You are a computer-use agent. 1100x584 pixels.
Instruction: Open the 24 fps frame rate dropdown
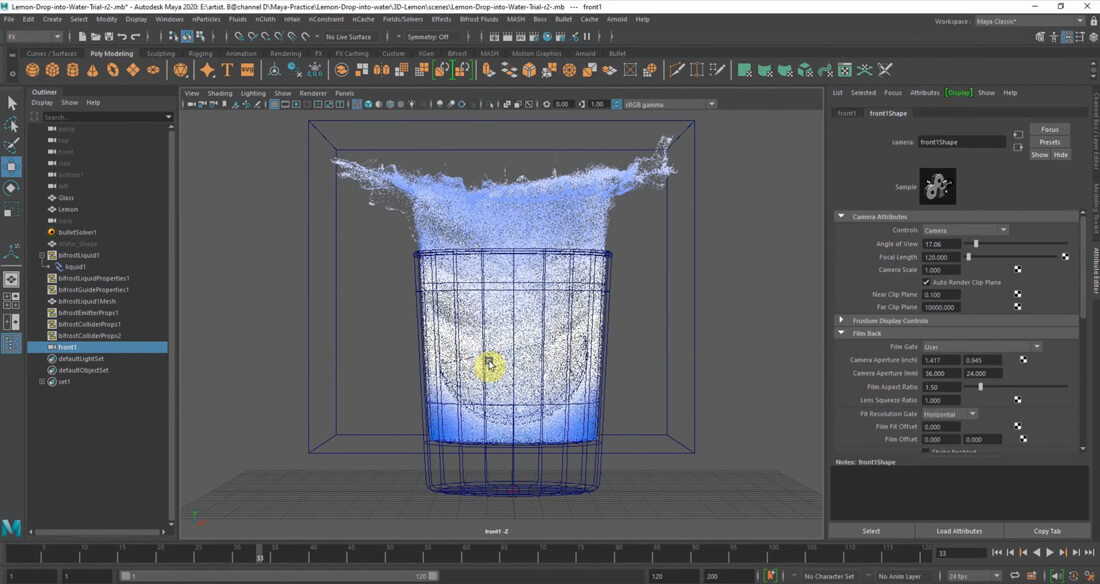coord(974,576)
